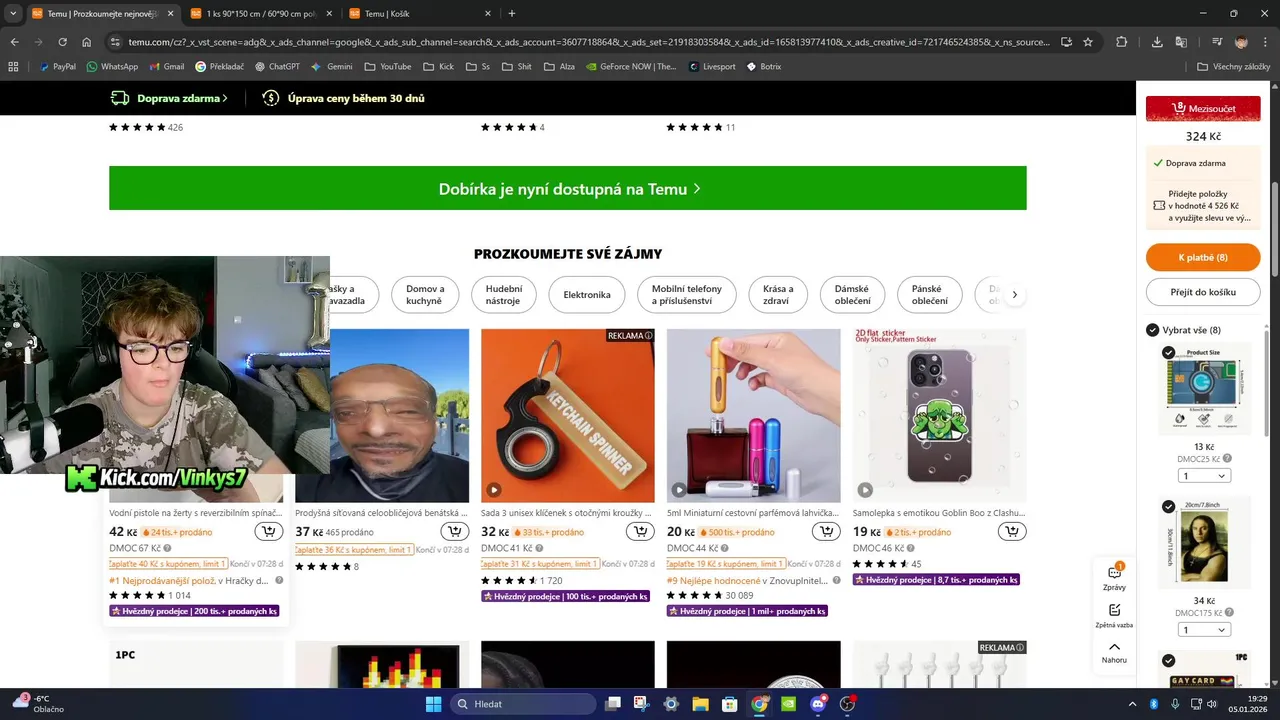Open the Windows Start menu
The height and width of the screenshot is (720, 1280).
433,704
